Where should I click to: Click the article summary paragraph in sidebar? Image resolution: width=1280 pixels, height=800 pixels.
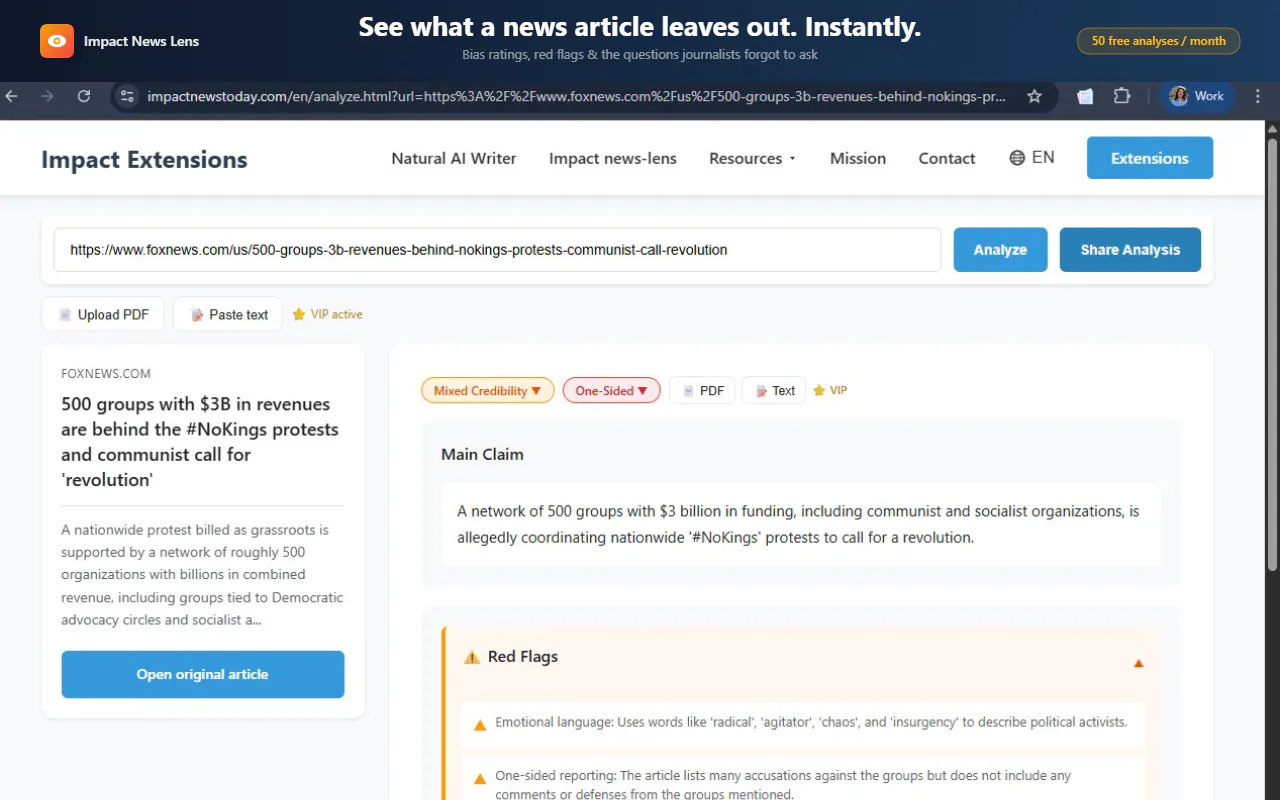[202, 575]
